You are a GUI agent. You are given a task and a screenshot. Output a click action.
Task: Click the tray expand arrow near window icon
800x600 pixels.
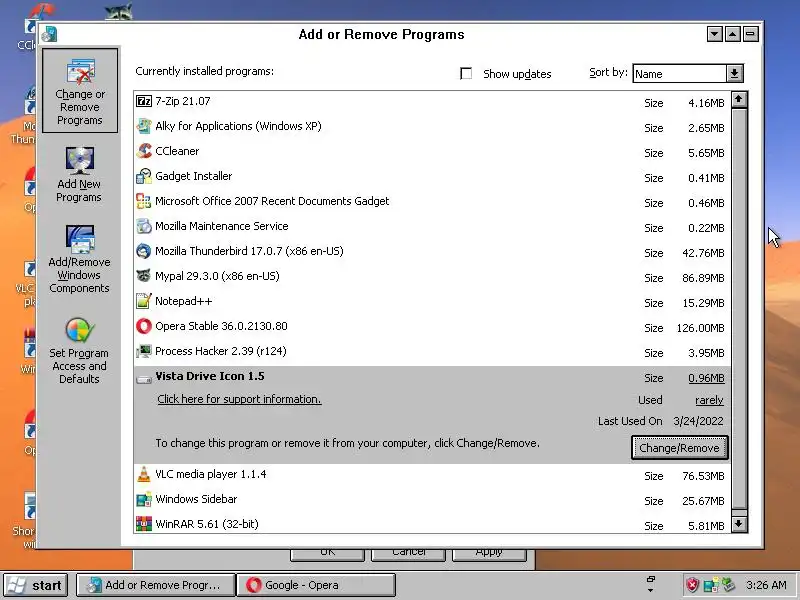(x=651, y=590)
